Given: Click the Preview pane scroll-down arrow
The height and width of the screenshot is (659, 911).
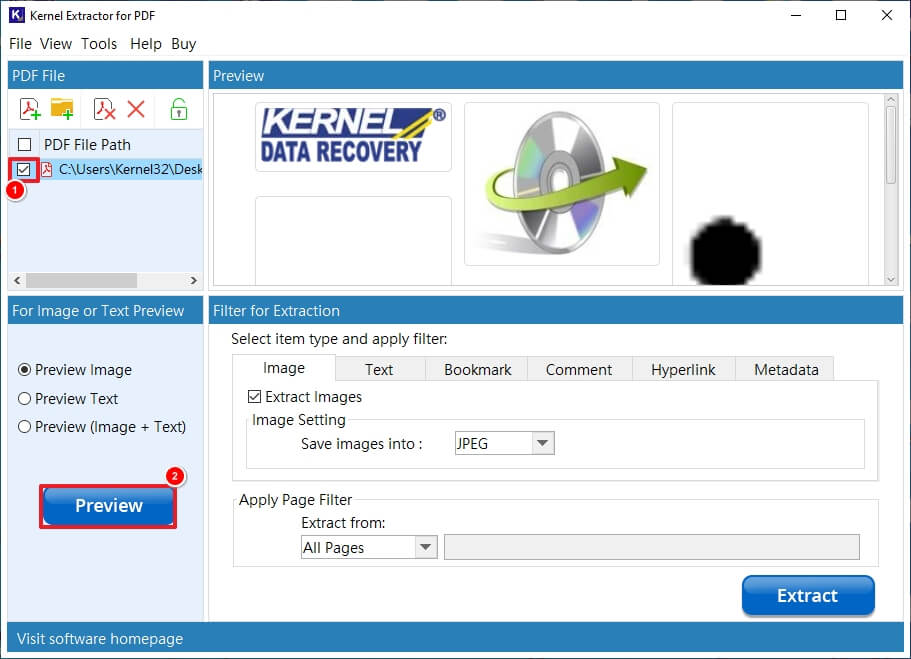Looking at the screenshot, I should 891,280.
